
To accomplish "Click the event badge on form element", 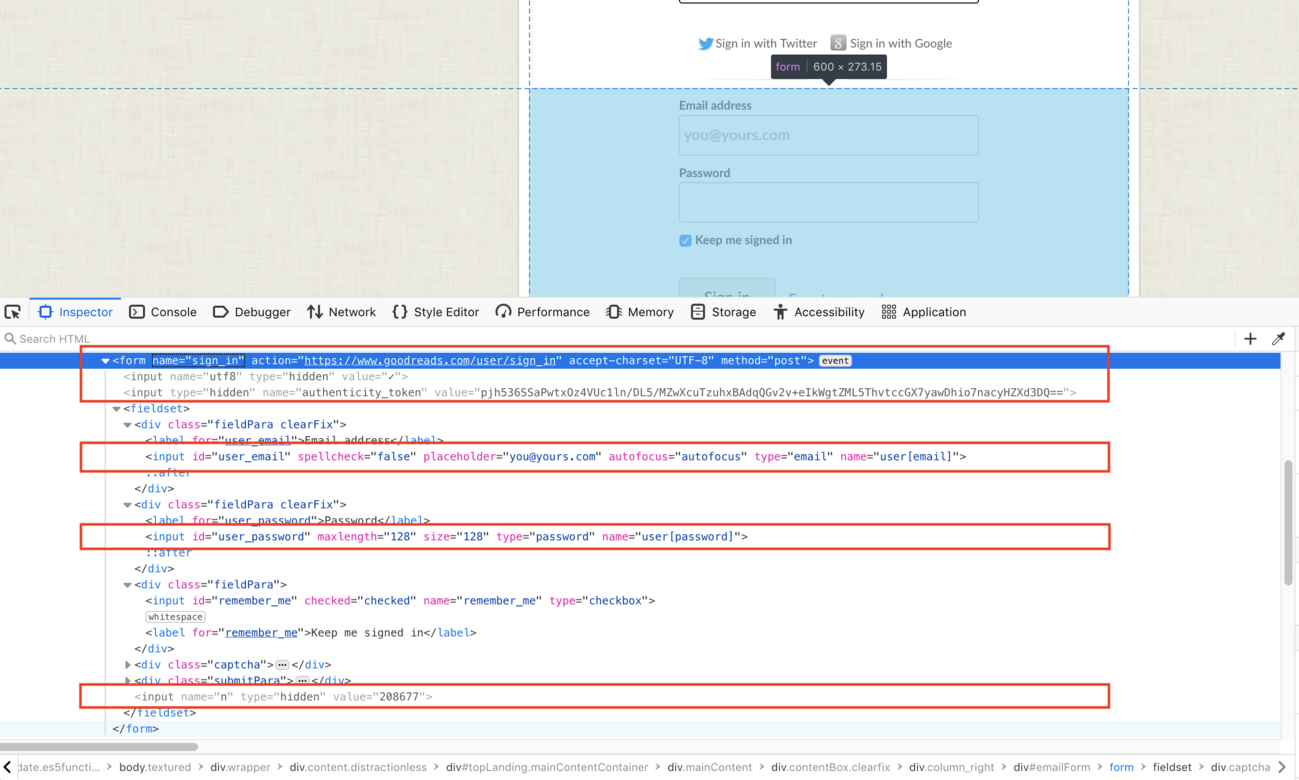I will [x=835, y=361].
